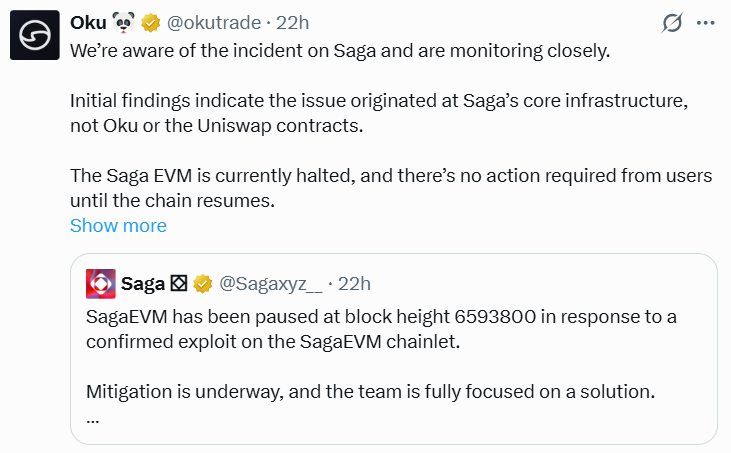Image resolution: width=731 pixels, height=453 pixels.
Task: Open the quoted SagaEVM paused tweet text
Action: tap(380, 330)
